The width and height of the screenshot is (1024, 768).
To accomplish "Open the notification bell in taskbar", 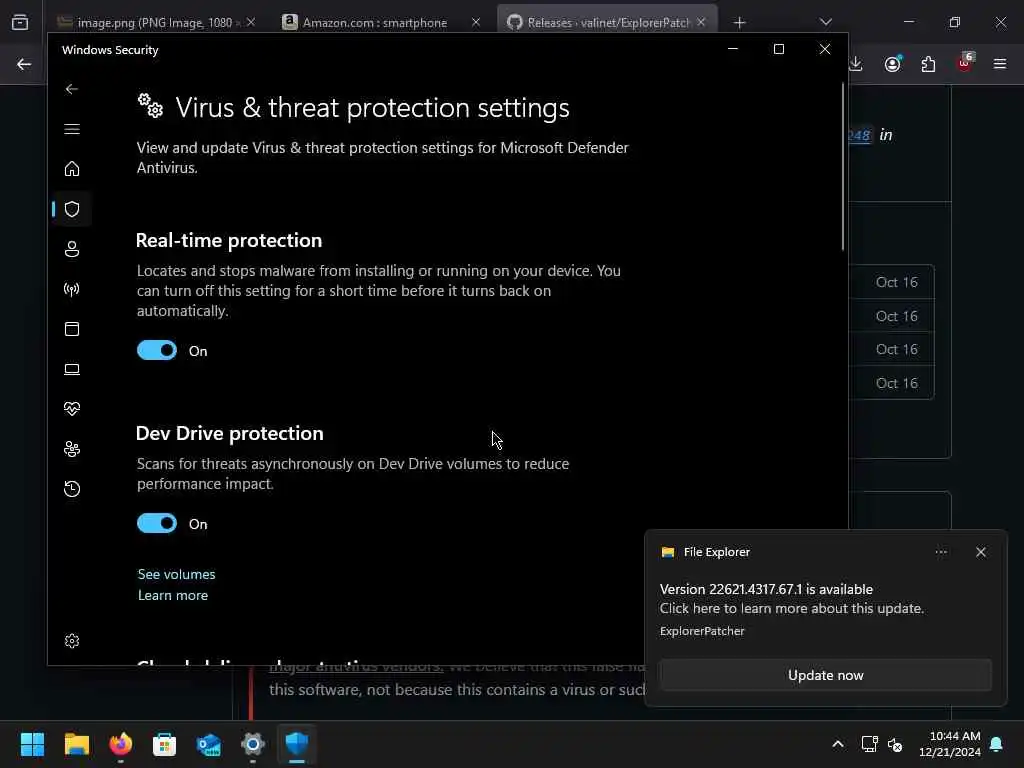I will tap(997, 744).
